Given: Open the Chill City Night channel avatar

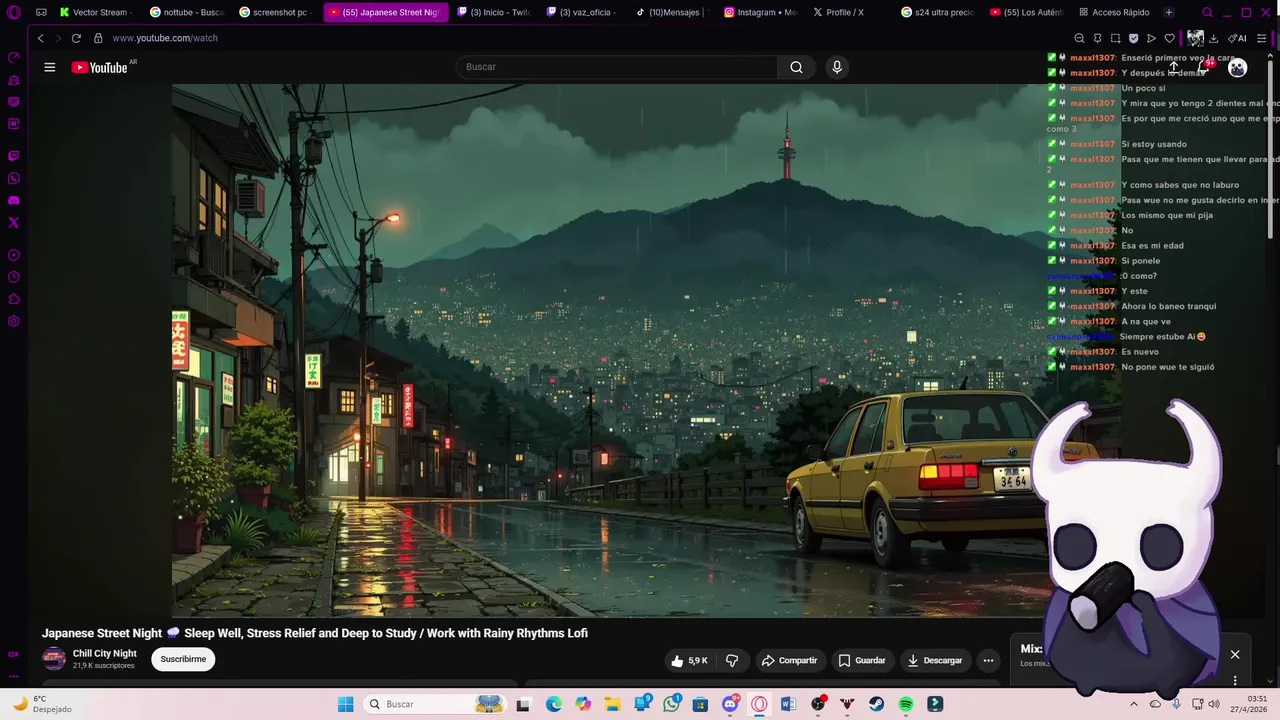Looking at the screenshot, I should [x=54, y=659].
